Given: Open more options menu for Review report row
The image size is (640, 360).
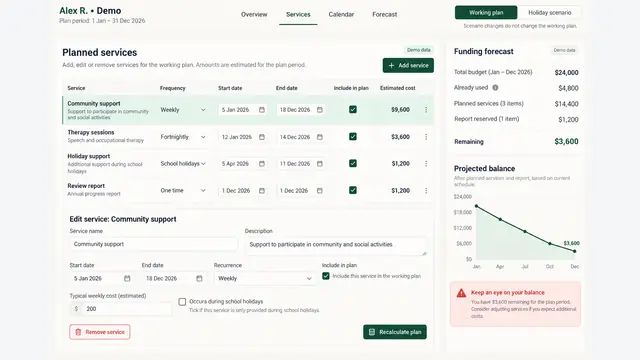Looking at the screenshot, I should click(426, 191).
